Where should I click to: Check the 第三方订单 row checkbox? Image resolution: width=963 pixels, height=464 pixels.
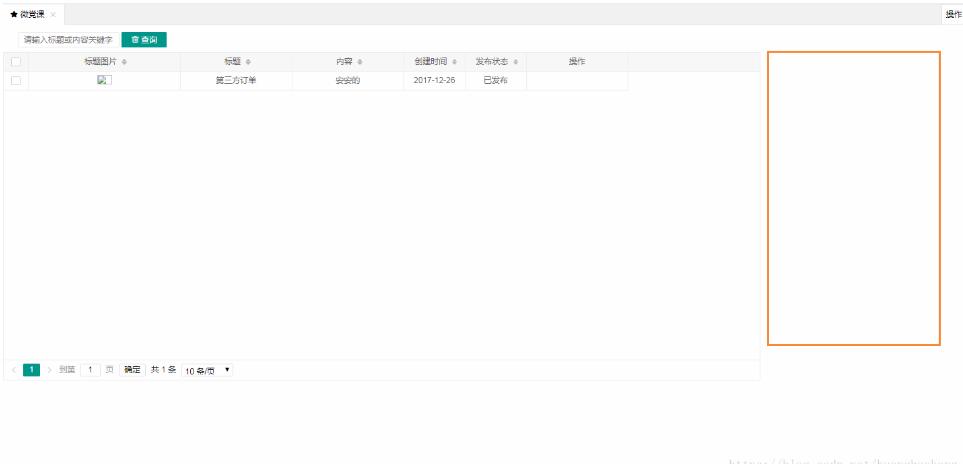coord(15,80)
